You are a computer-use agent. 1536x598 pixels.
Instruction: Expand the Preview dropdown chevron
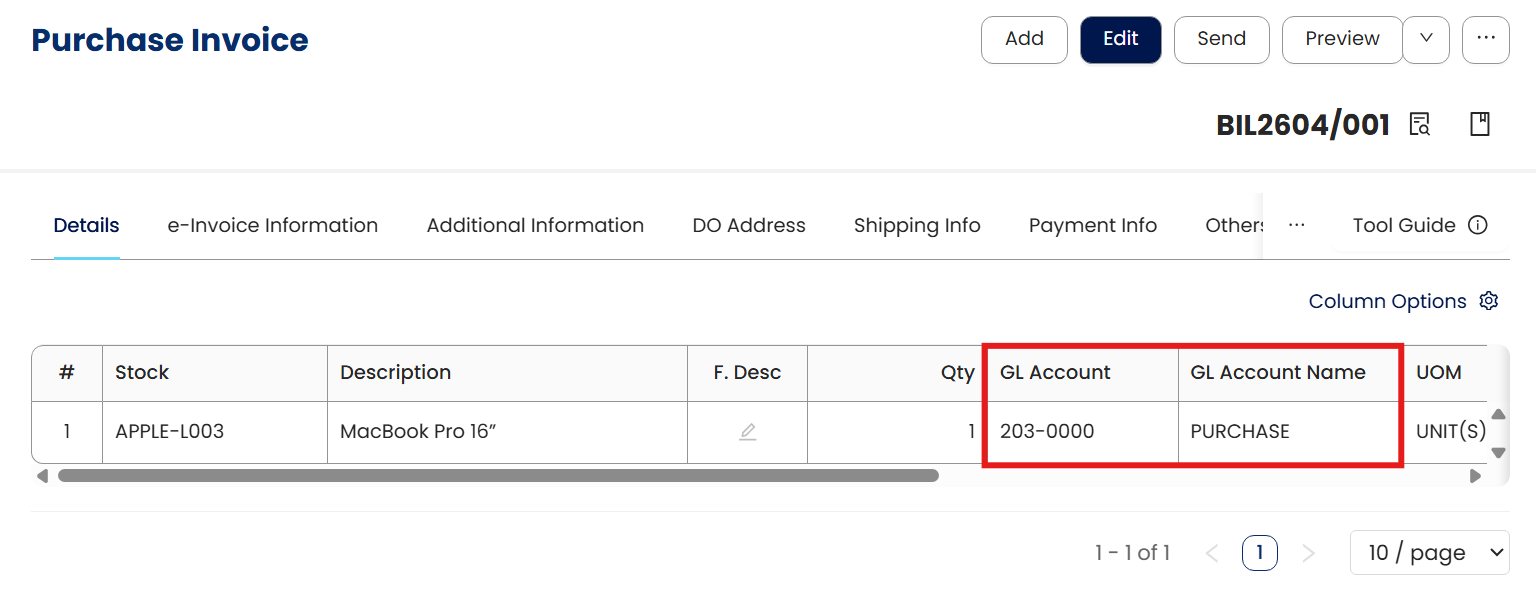(1426, 39)
